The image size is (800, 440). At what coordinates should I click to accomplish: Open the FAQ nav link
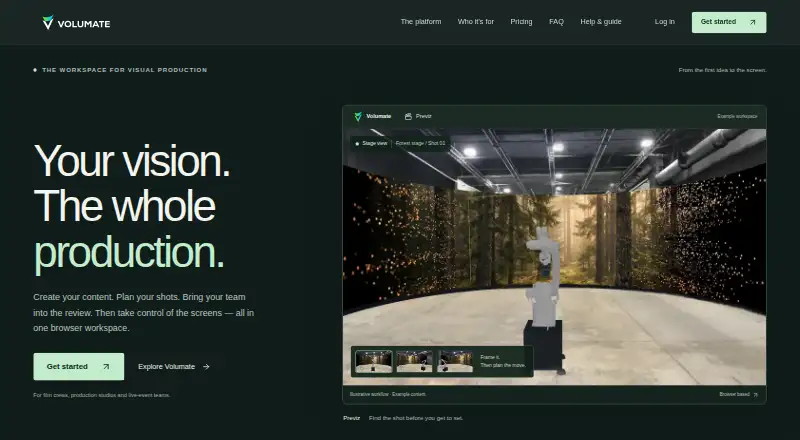[x=556, y=22]
